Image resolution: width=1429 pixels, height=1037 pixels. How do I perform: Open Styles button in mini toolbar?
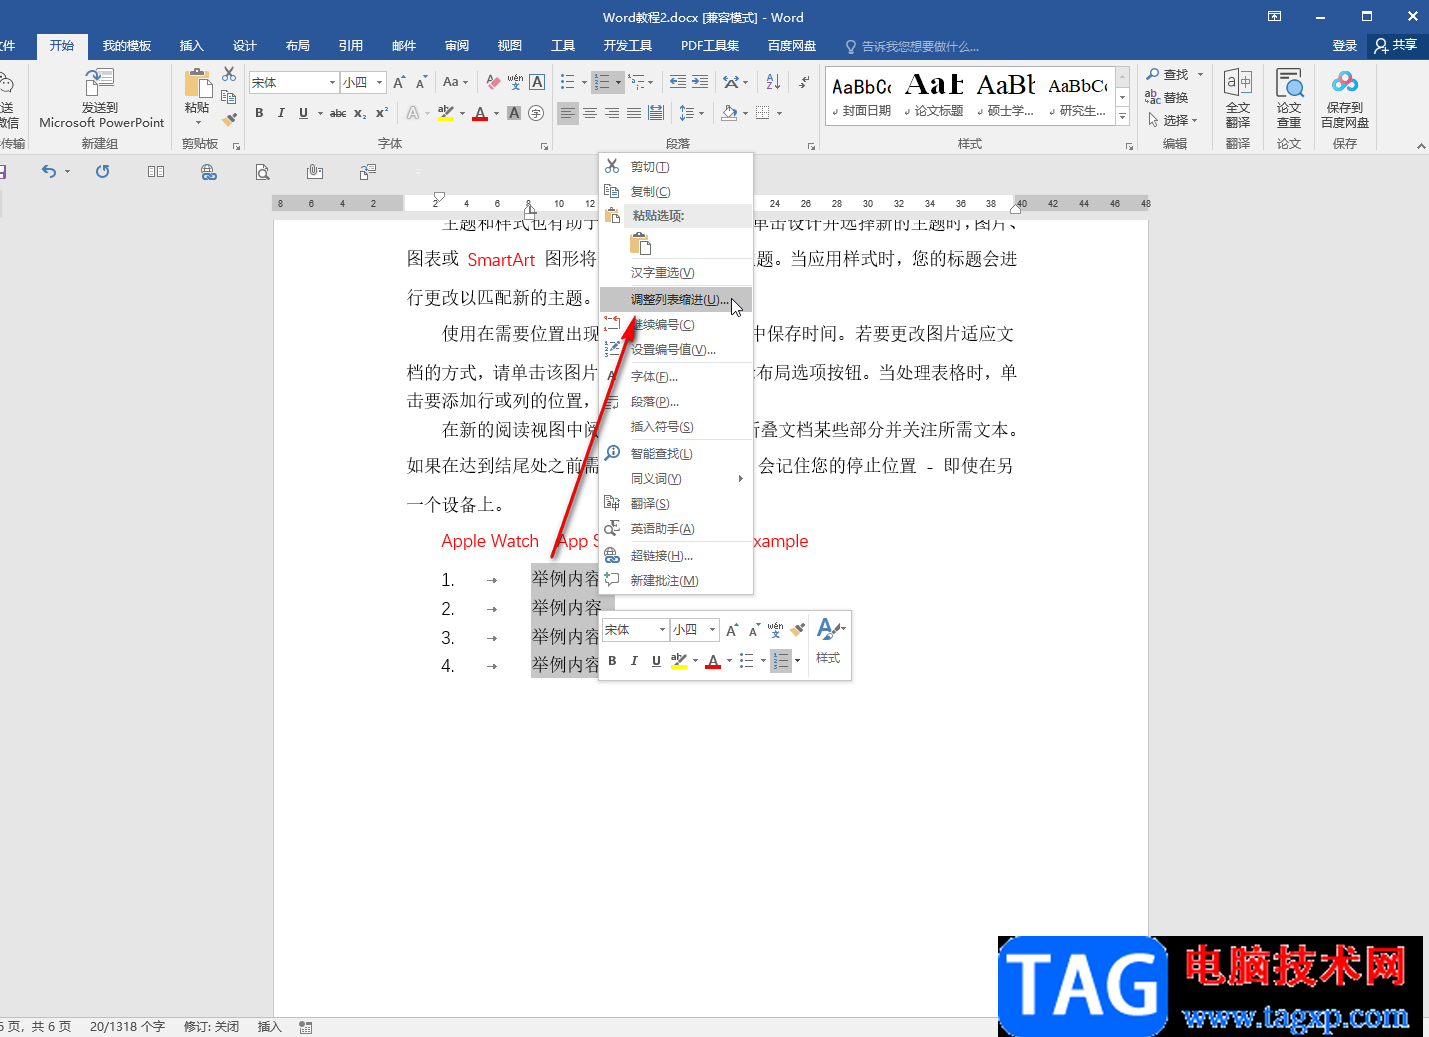[x=829, y=641]
